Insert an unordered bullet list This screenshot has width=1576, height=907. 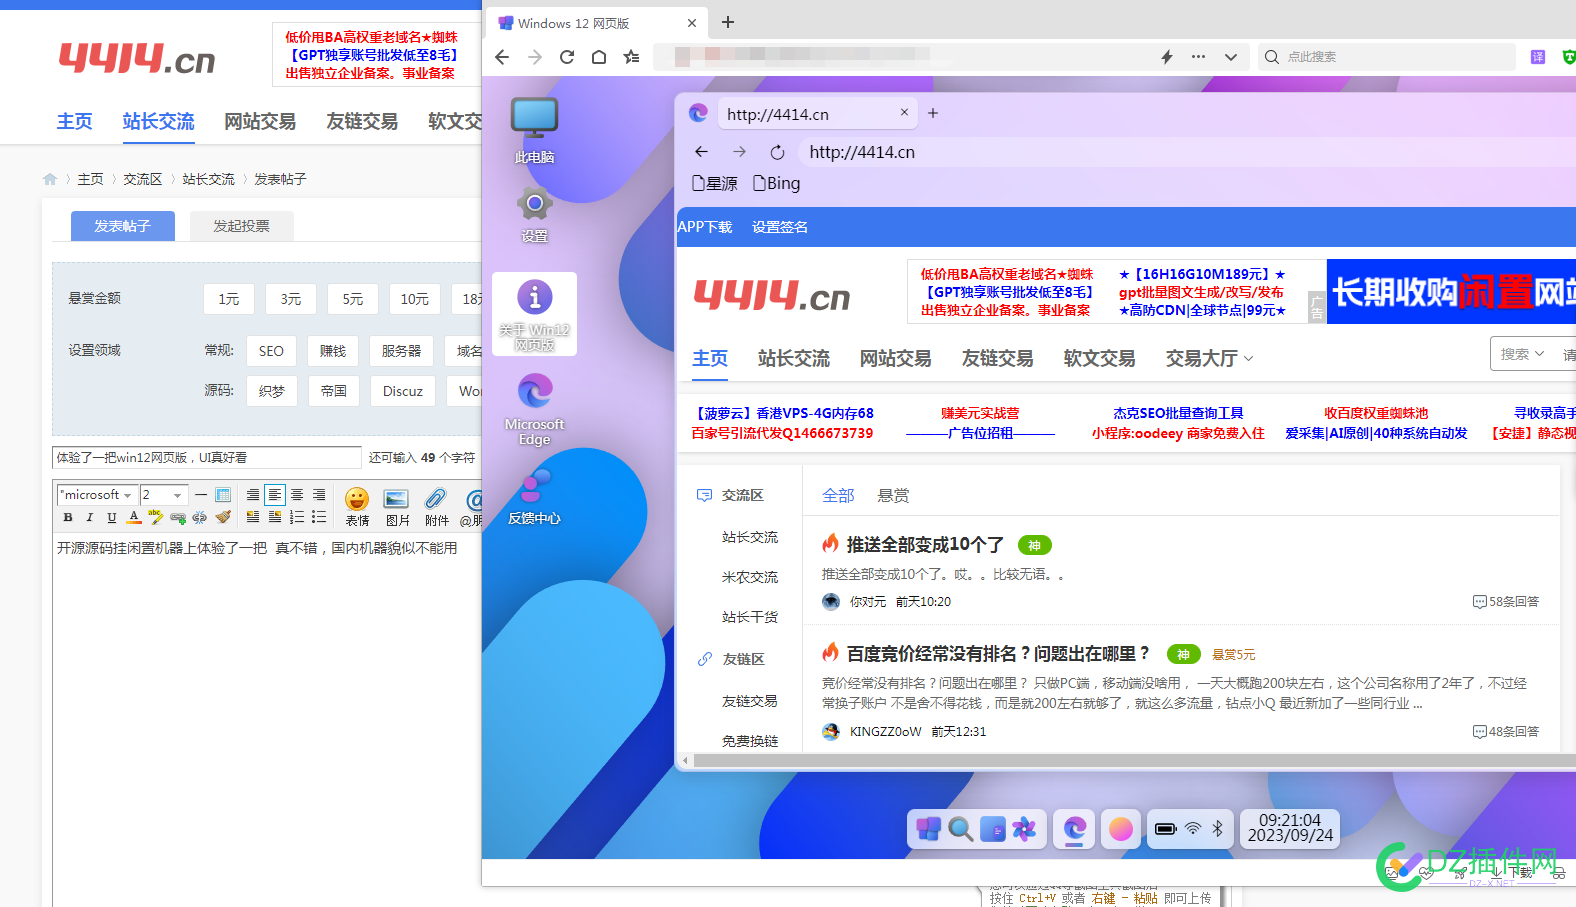pyautogui.click(x=319, y=517)
